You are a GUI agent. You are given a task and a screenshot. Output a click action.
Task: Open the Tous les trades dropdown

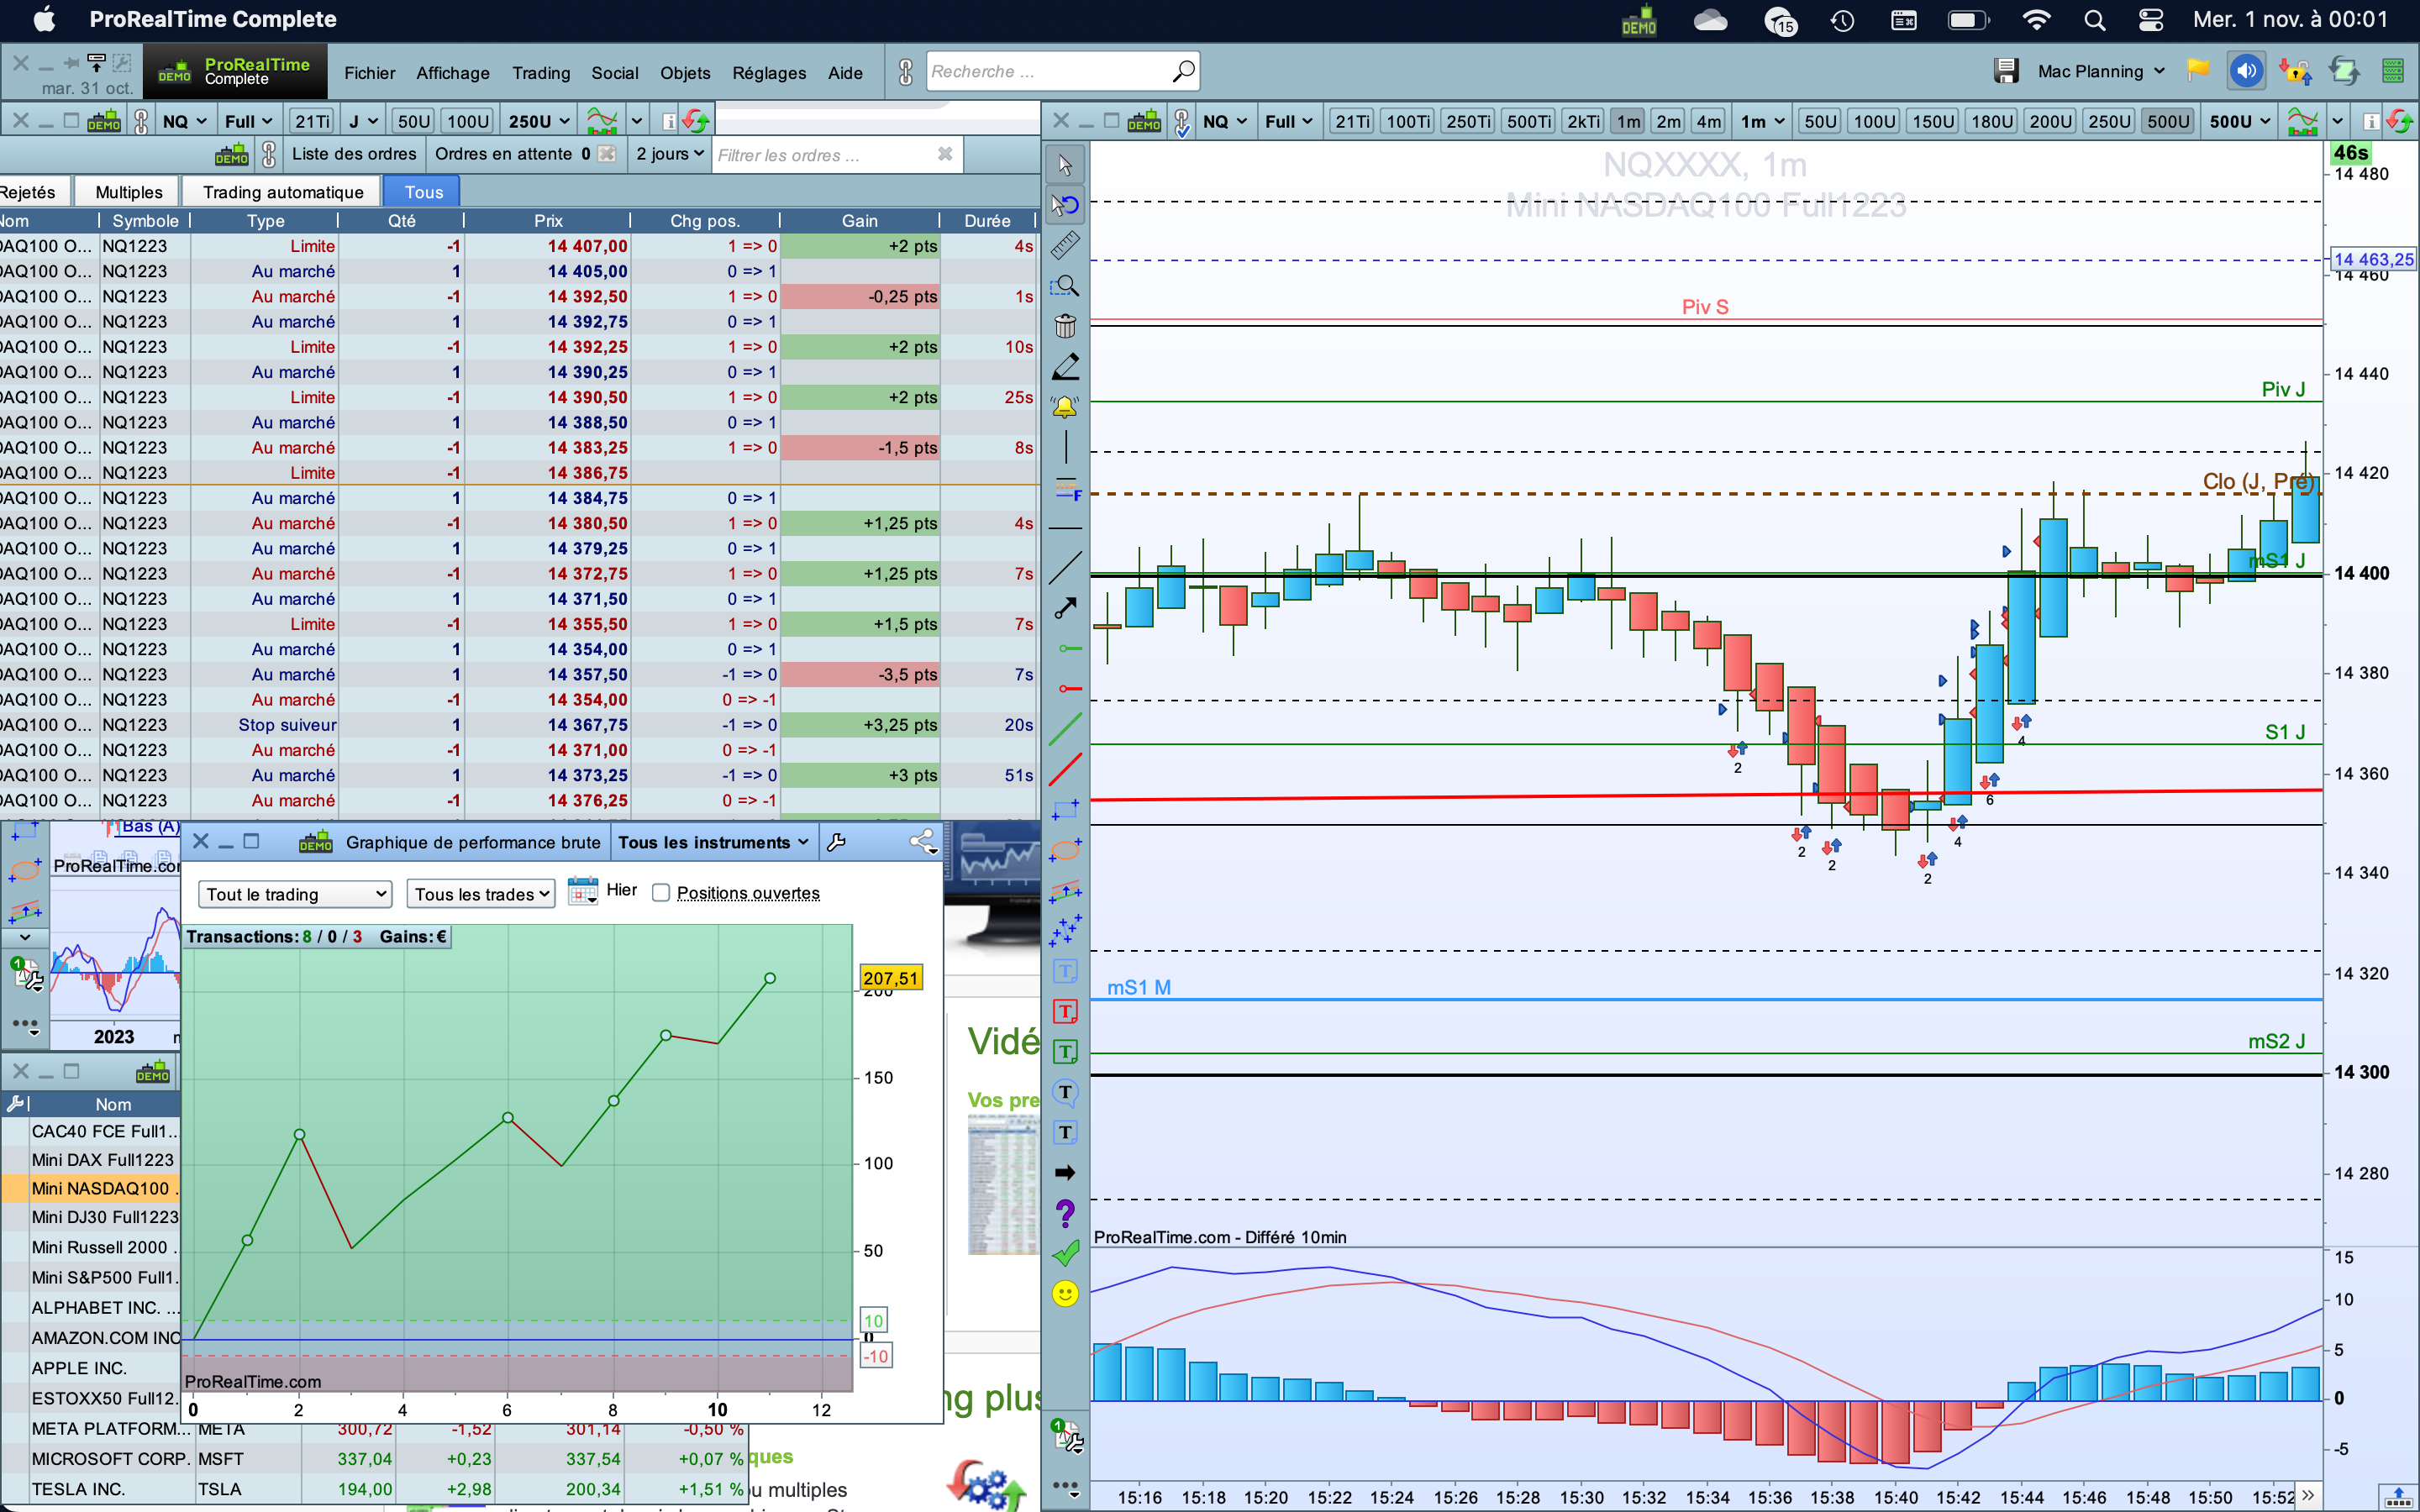[481, 894]
